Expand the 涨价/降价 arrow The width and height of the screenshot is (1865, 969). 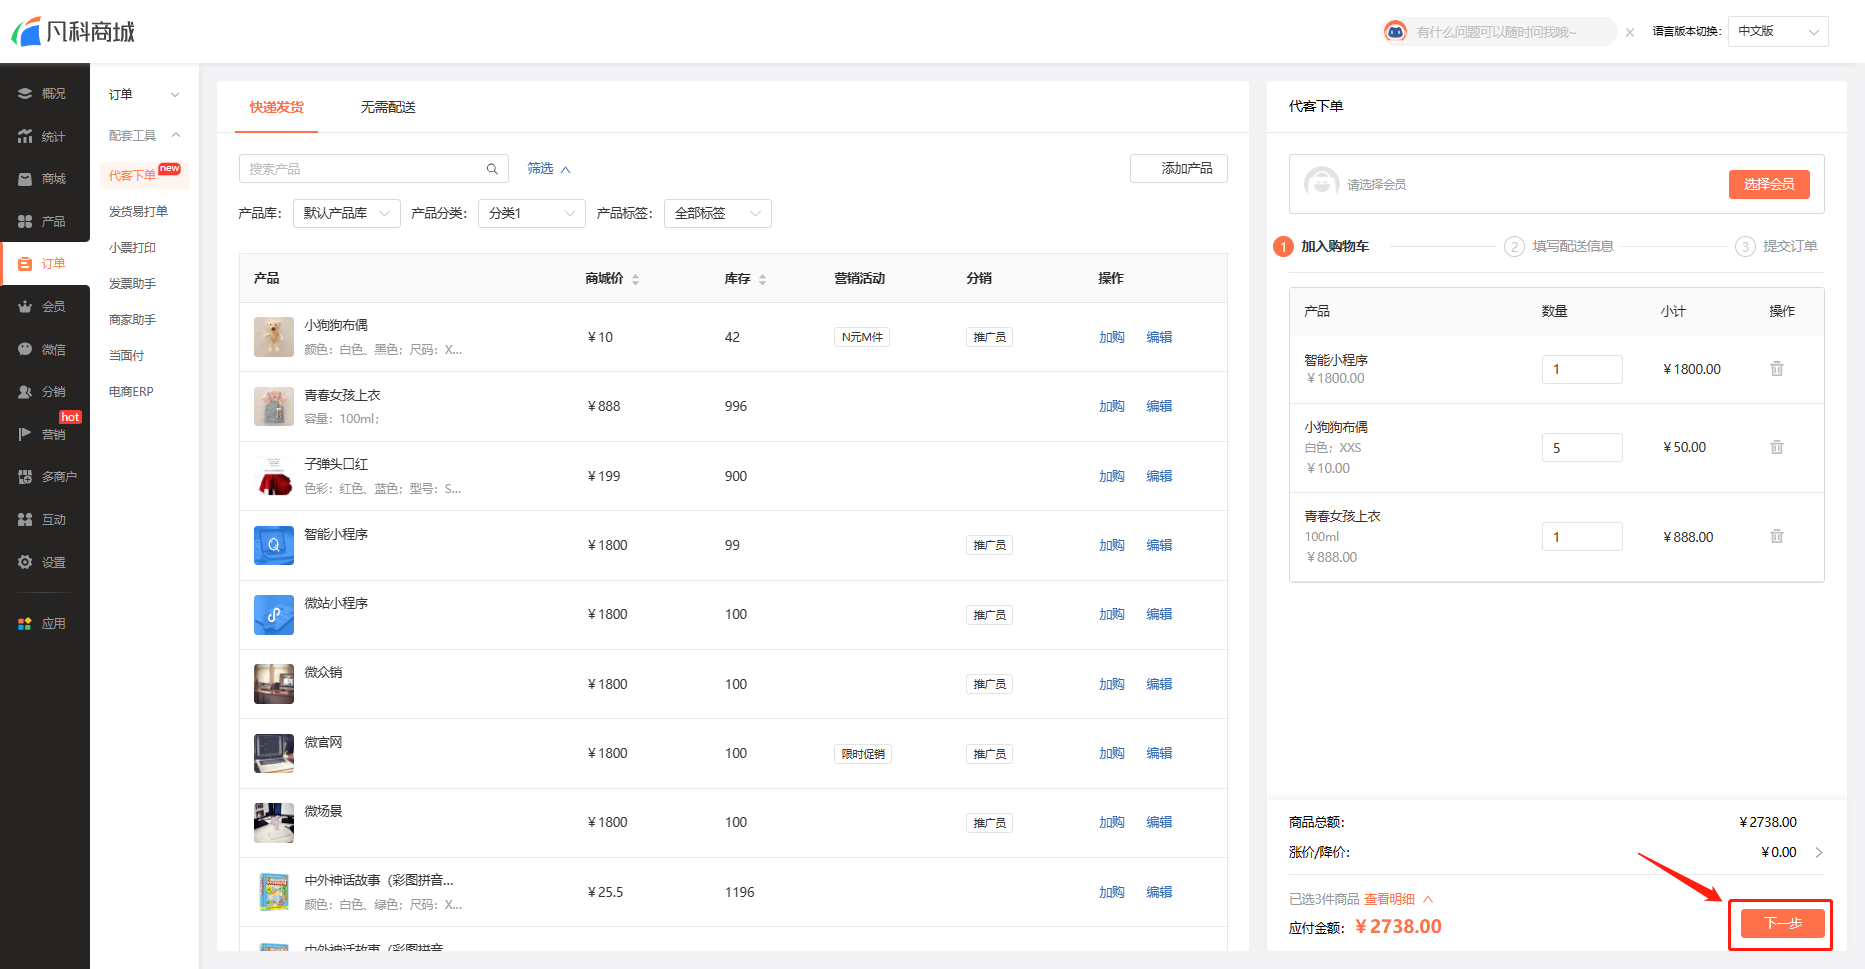(x=1819, y=853)
